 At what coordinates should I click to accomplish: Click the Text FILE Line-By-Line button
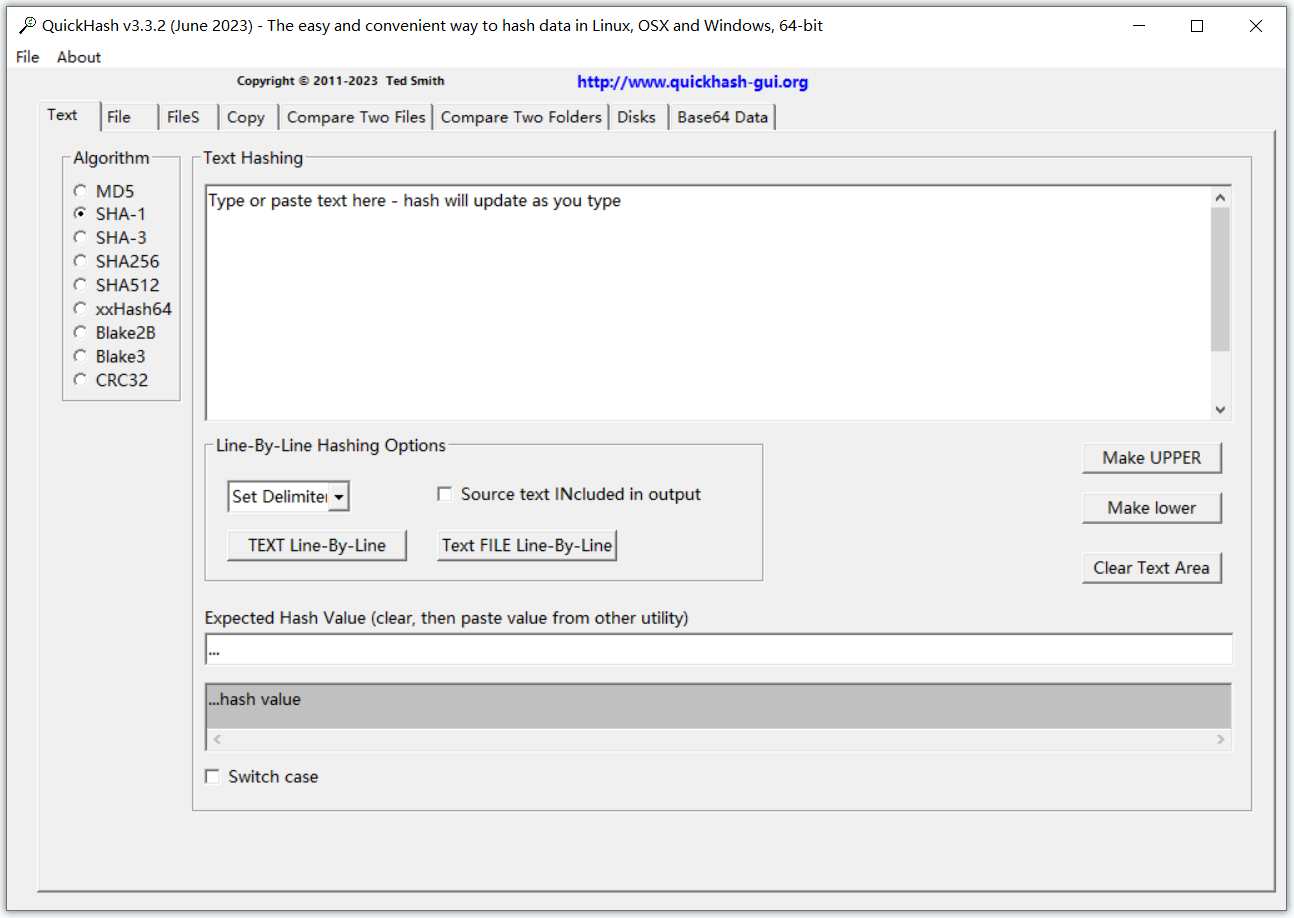pyautogui.click(x=526, y=545)
